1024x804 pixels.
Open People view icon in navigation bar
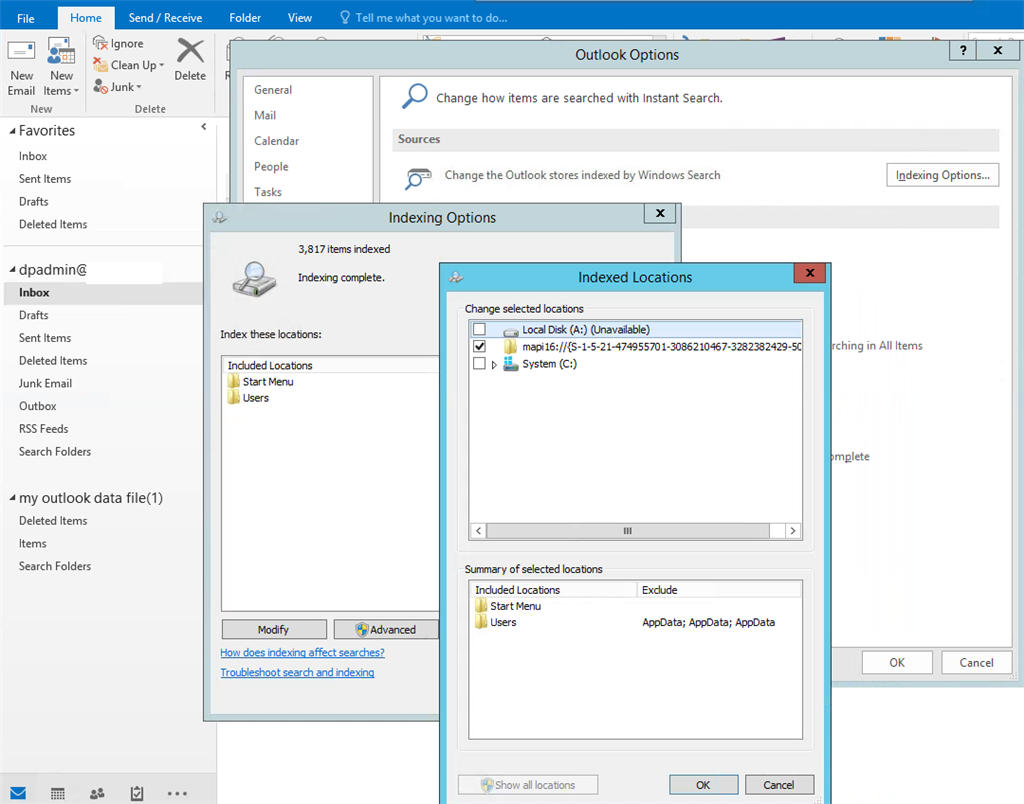tap(97, 793)
